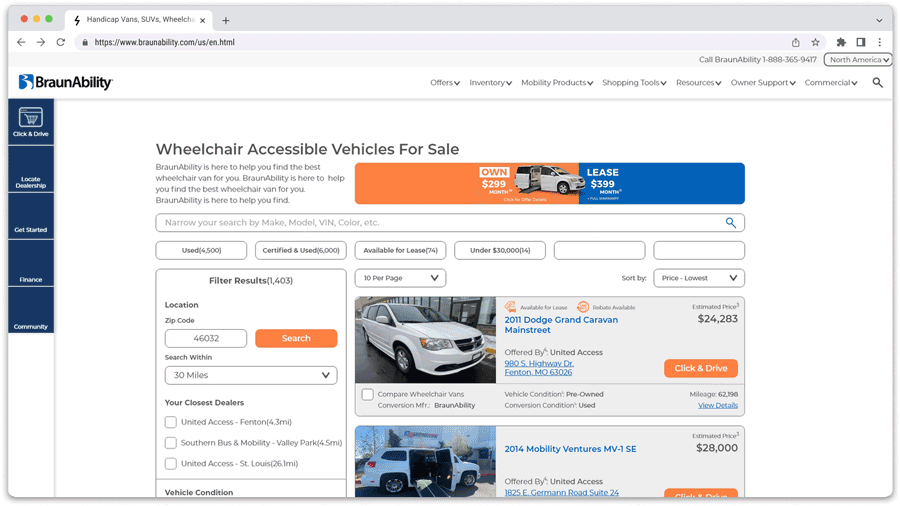The image size is (900, 506).
Task: Open the Dodge Grand Caravan photo
Action: coord(425,340)
